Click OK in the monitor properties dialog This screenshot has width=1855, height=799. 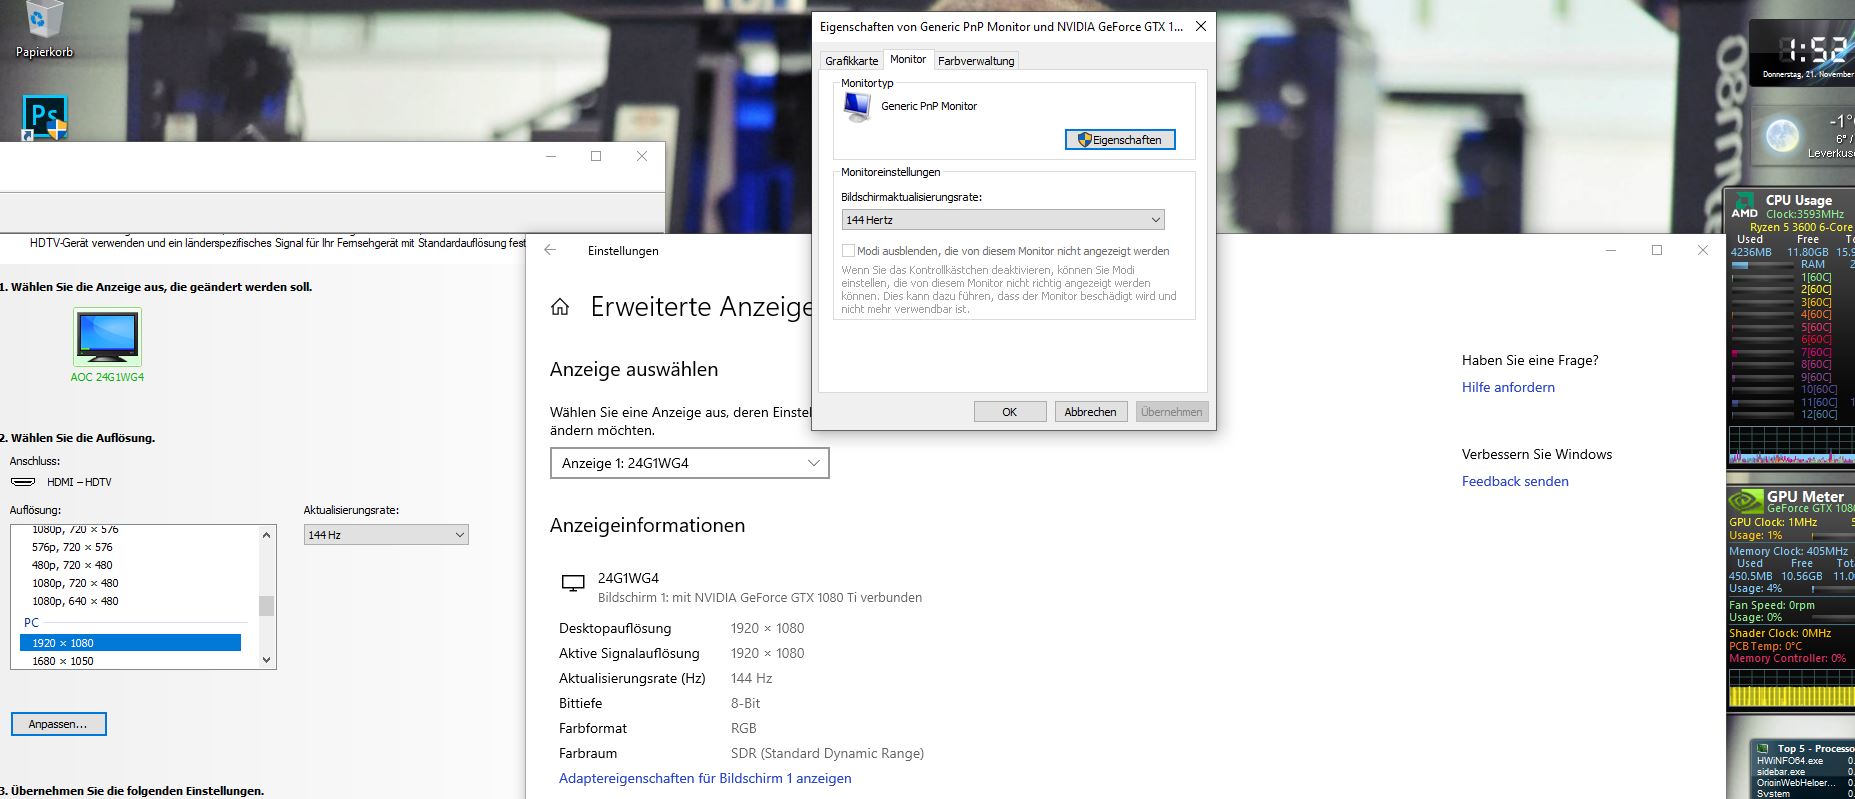[x=1010, y=412]
